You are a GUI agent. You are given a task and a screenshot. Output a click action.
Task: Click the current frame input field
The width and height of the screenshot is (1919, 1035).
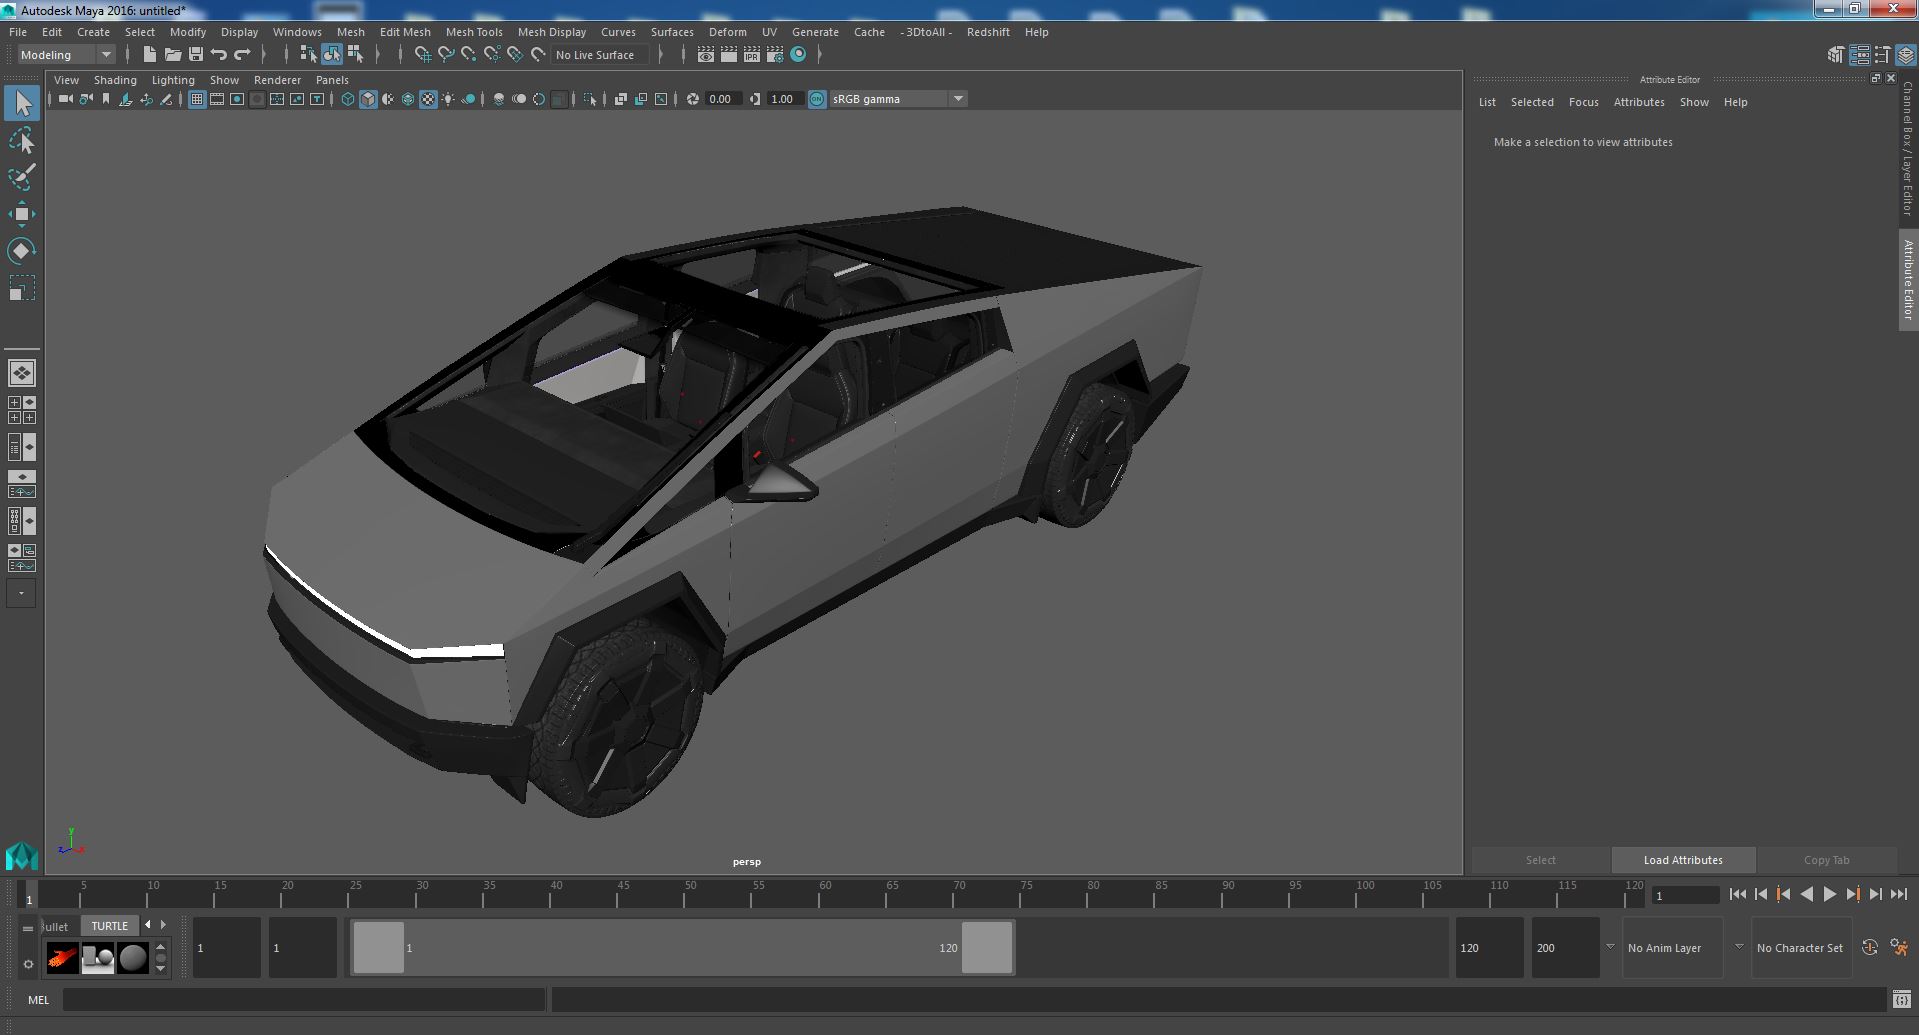tap(1685, 895)
